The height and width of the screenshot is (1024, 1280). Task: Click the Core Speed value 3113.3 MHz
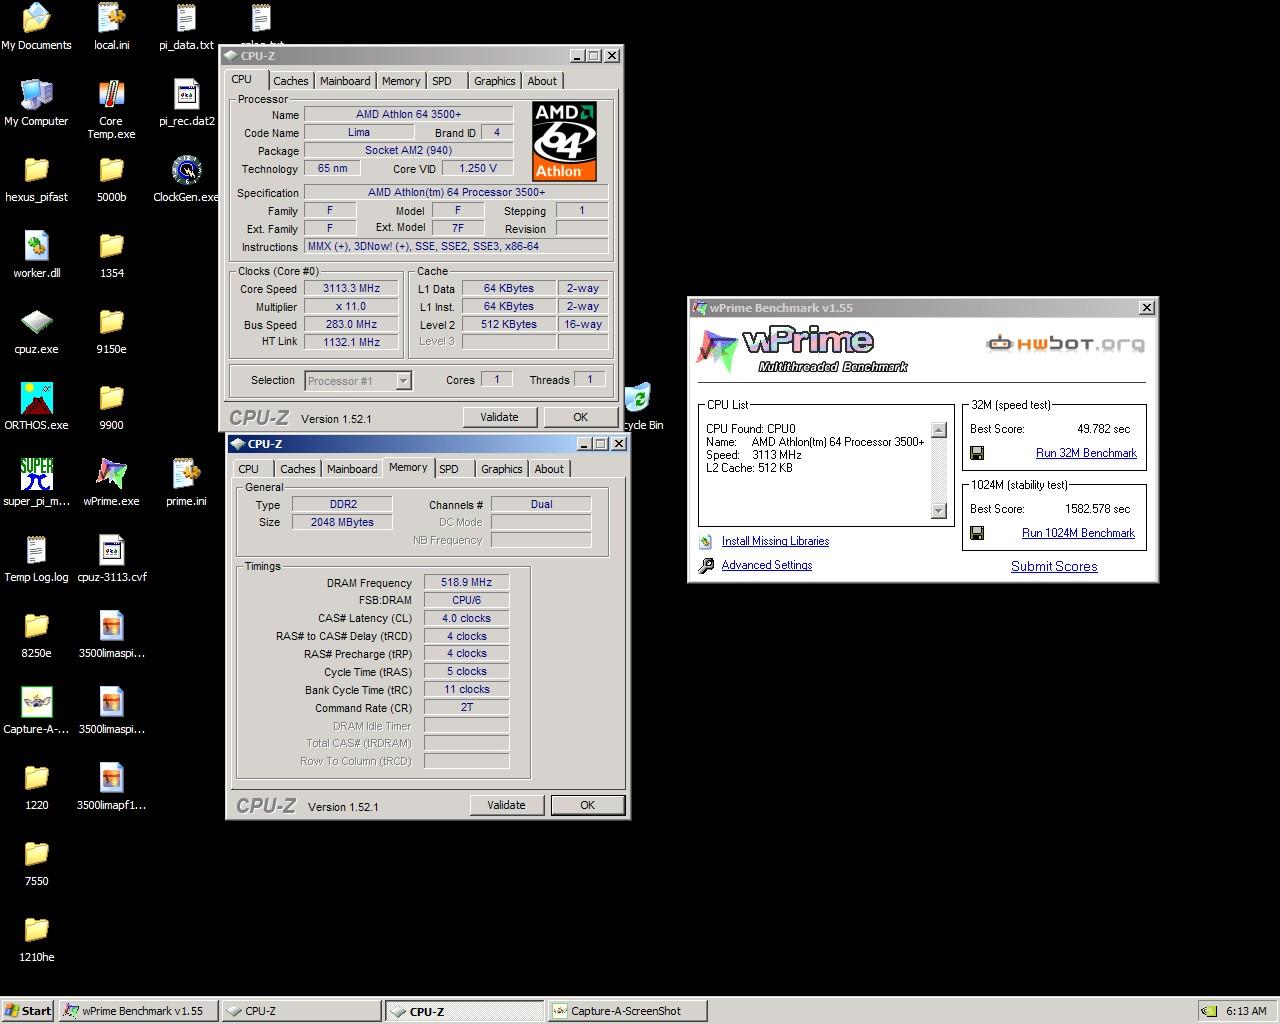[351, 288]
